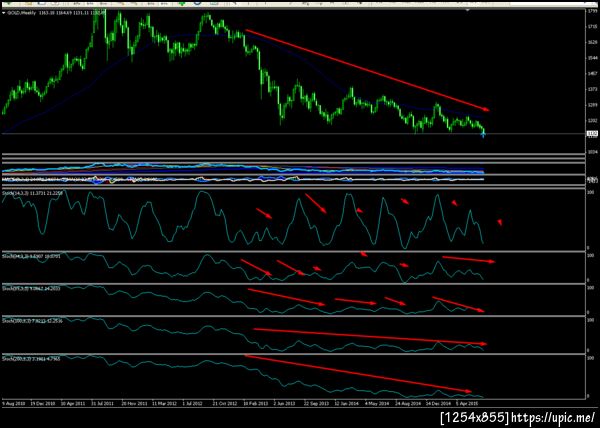Click the 1457 price axis value

[592, 73]
